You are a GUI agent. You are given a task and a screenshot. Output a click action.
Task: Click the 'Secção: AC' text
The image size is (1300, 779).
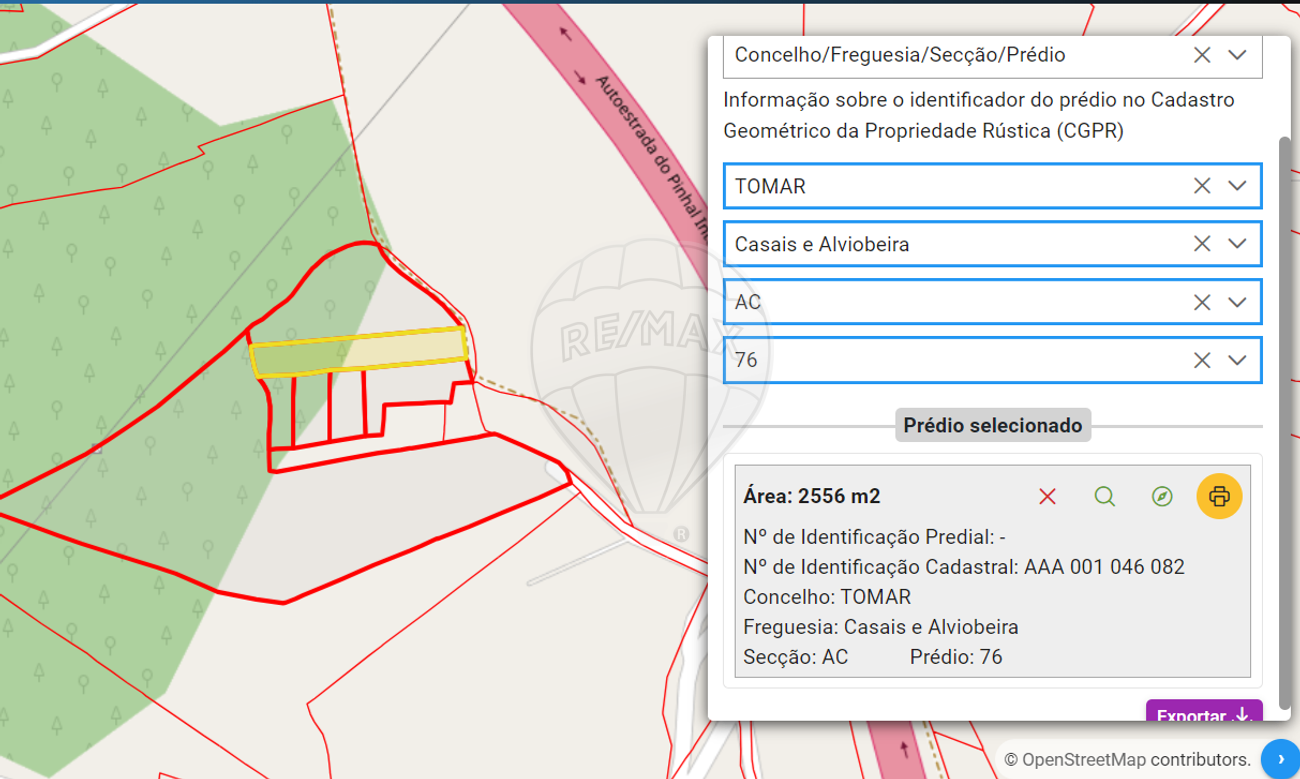[795, 657]
